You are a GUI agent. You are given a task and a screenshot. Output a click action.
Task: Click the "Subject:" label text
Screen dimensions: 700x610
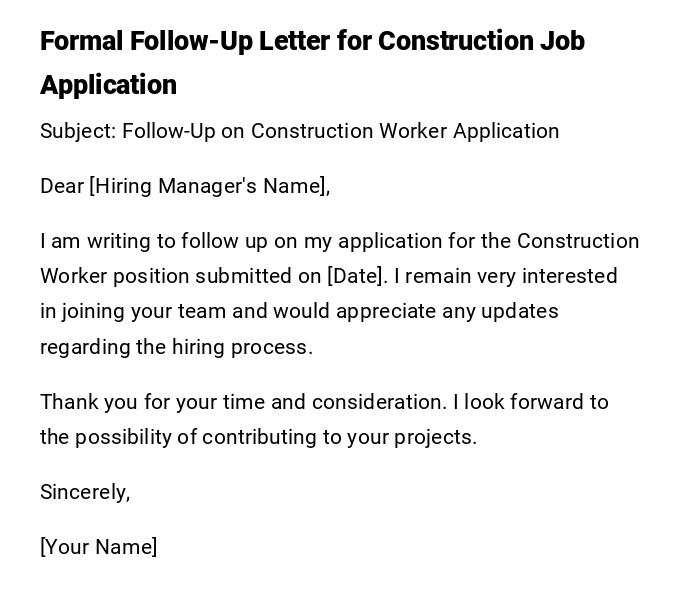click(77, 131)
